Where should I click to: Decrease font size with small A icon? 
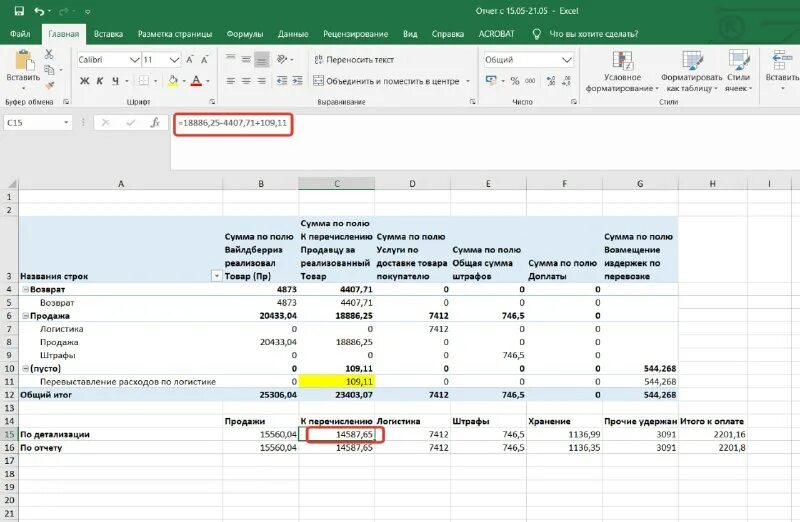tap(205, 60)
